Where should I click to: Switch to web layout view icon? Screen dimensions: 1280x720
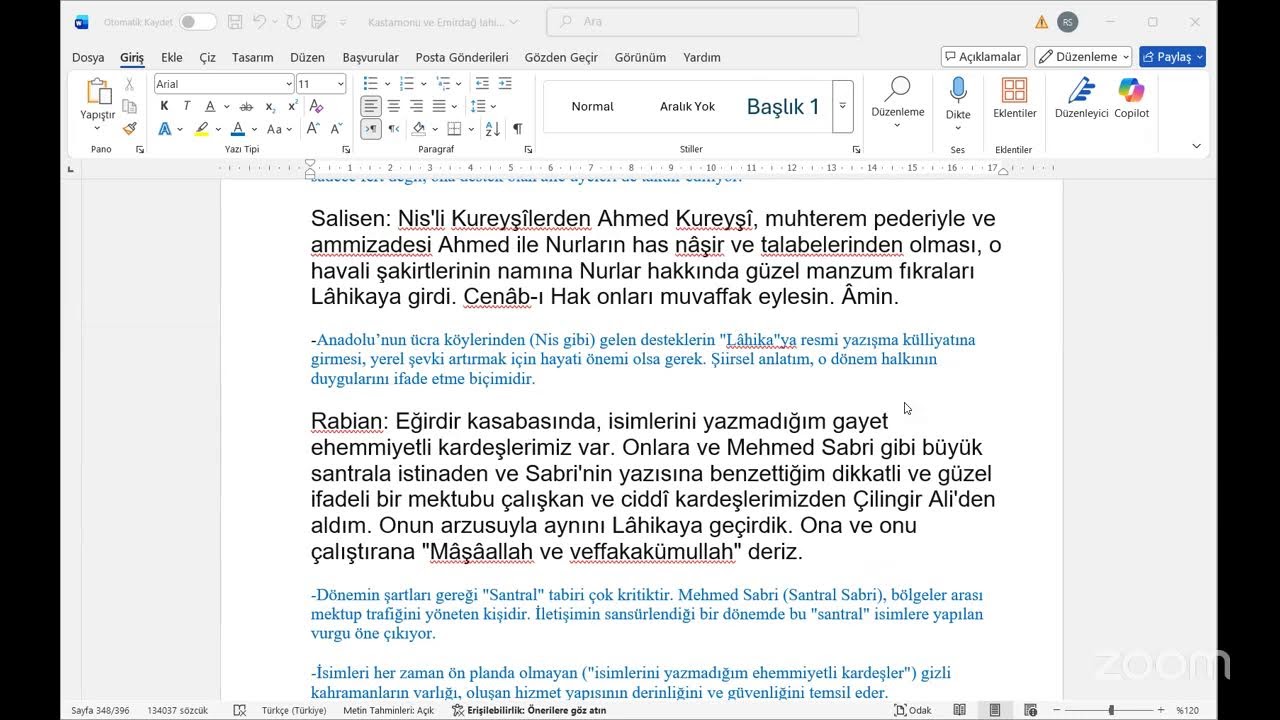tap(1029, 710)
